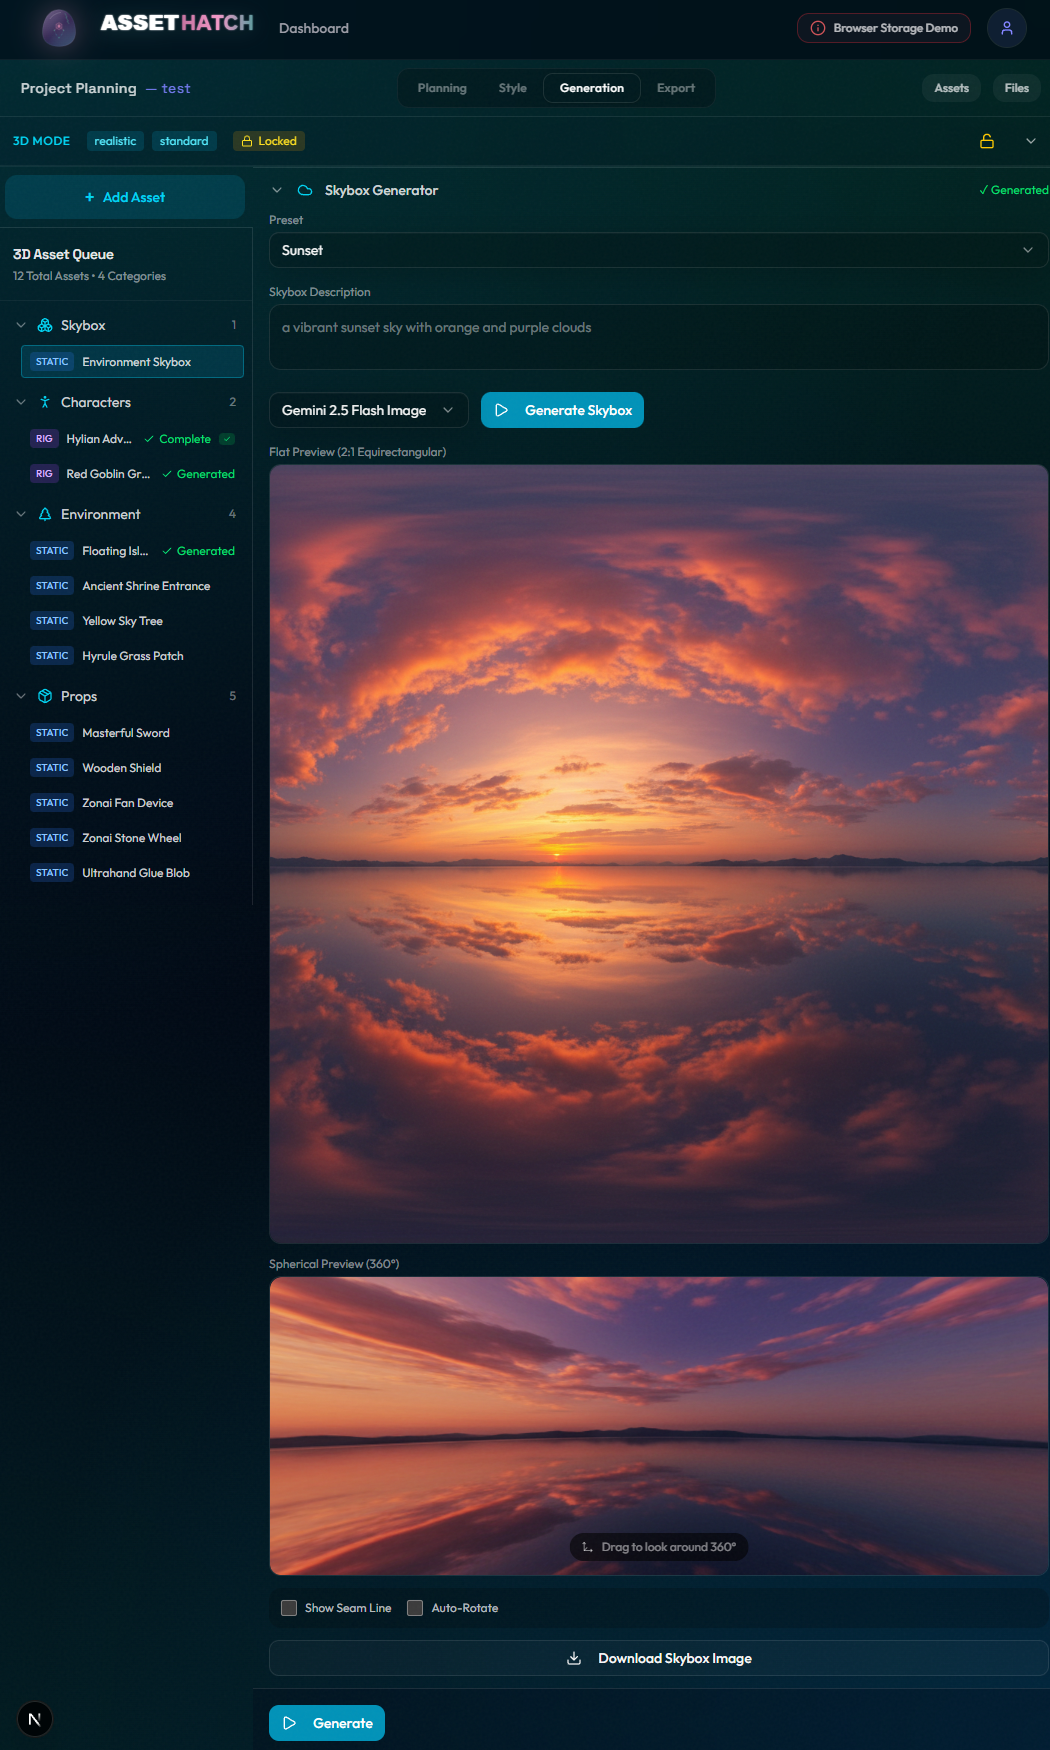Screen dimensions: 1050x1750
Task: Click the Download Skybox Image button
Action: point(658,1658)
